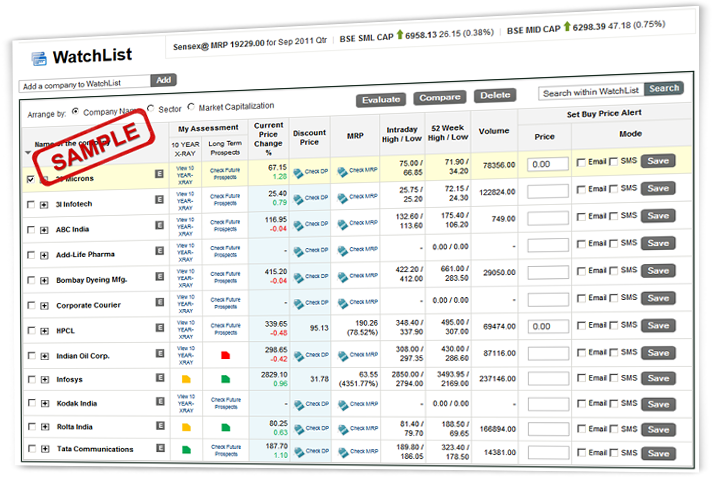This screenshot has height=477, width=712.
Task: Expand the Bombay Dyeing Mfg. row
Action: 44,280
